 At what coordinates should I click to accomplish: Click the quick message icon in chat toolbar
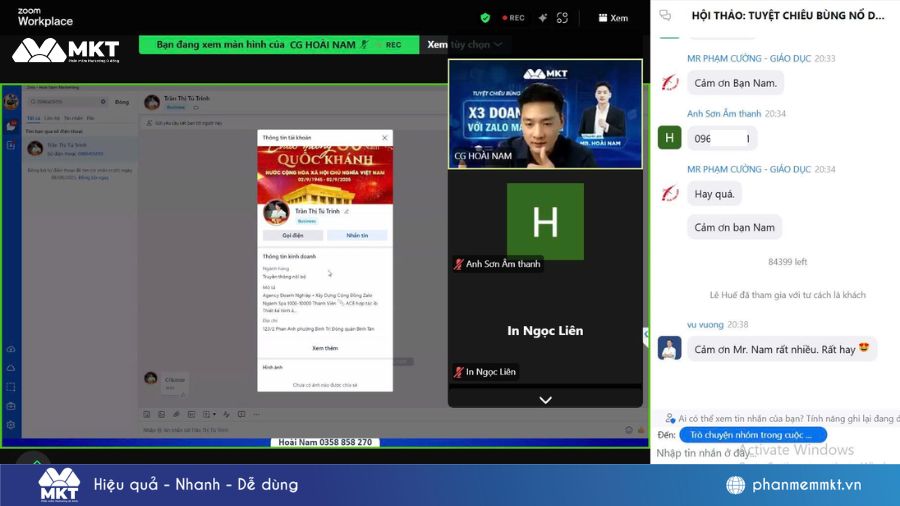coord(242,414)
